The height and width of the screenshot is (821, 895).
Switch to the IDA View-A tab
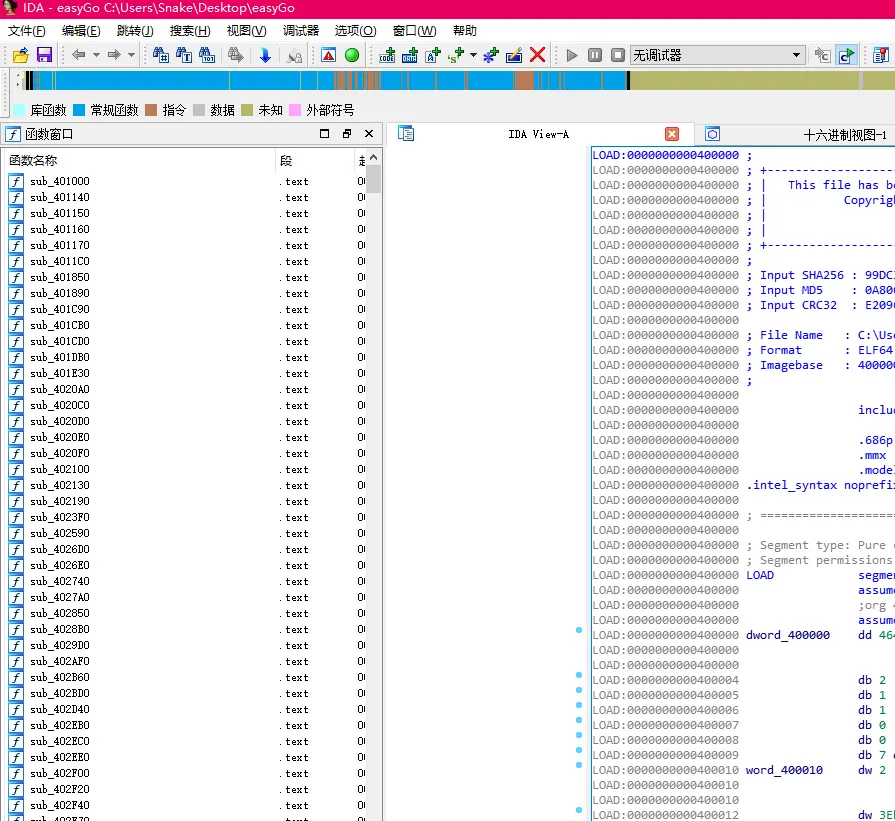point(538,134)
